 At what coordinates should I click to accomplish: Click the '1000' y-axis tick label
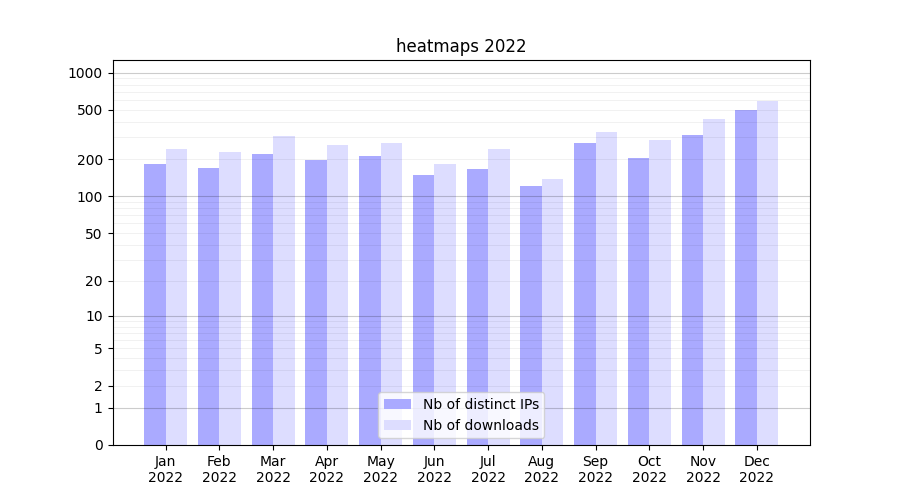click(x=85, y=73)
